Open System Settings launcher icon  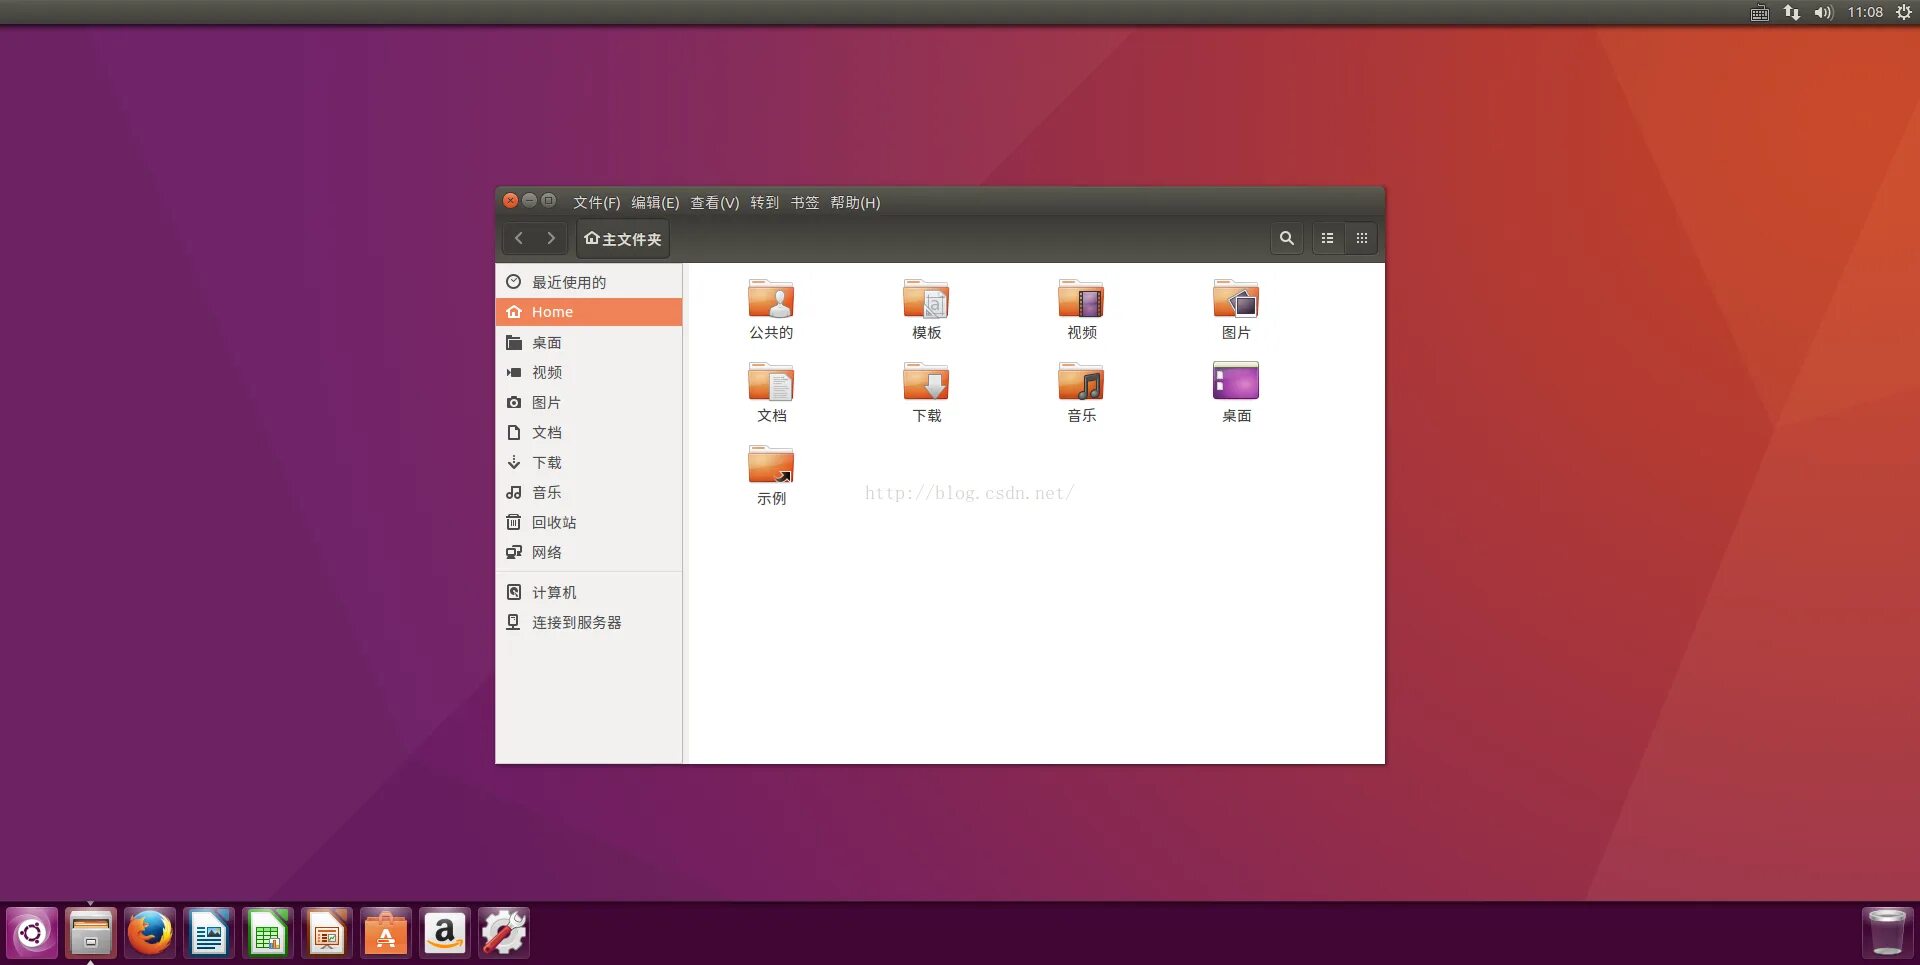coord(504,934)
